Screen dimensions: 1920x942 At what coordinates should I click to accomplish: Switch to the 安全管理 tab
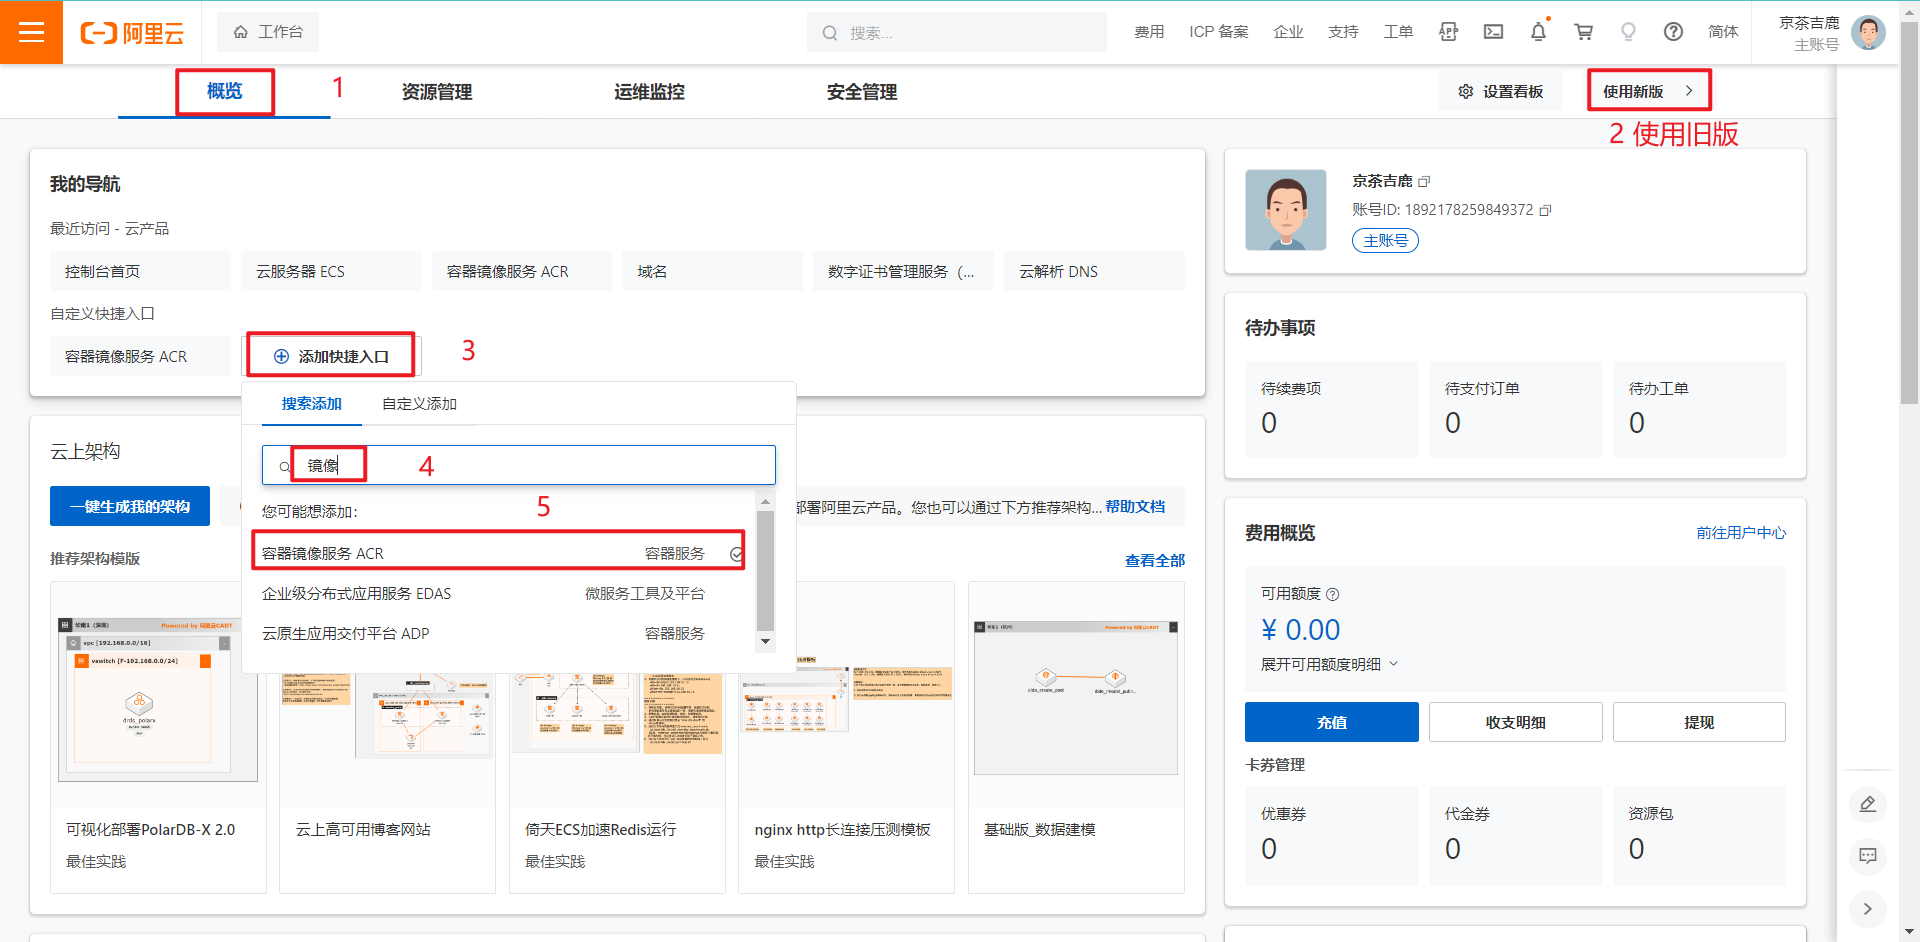[862, 92]
